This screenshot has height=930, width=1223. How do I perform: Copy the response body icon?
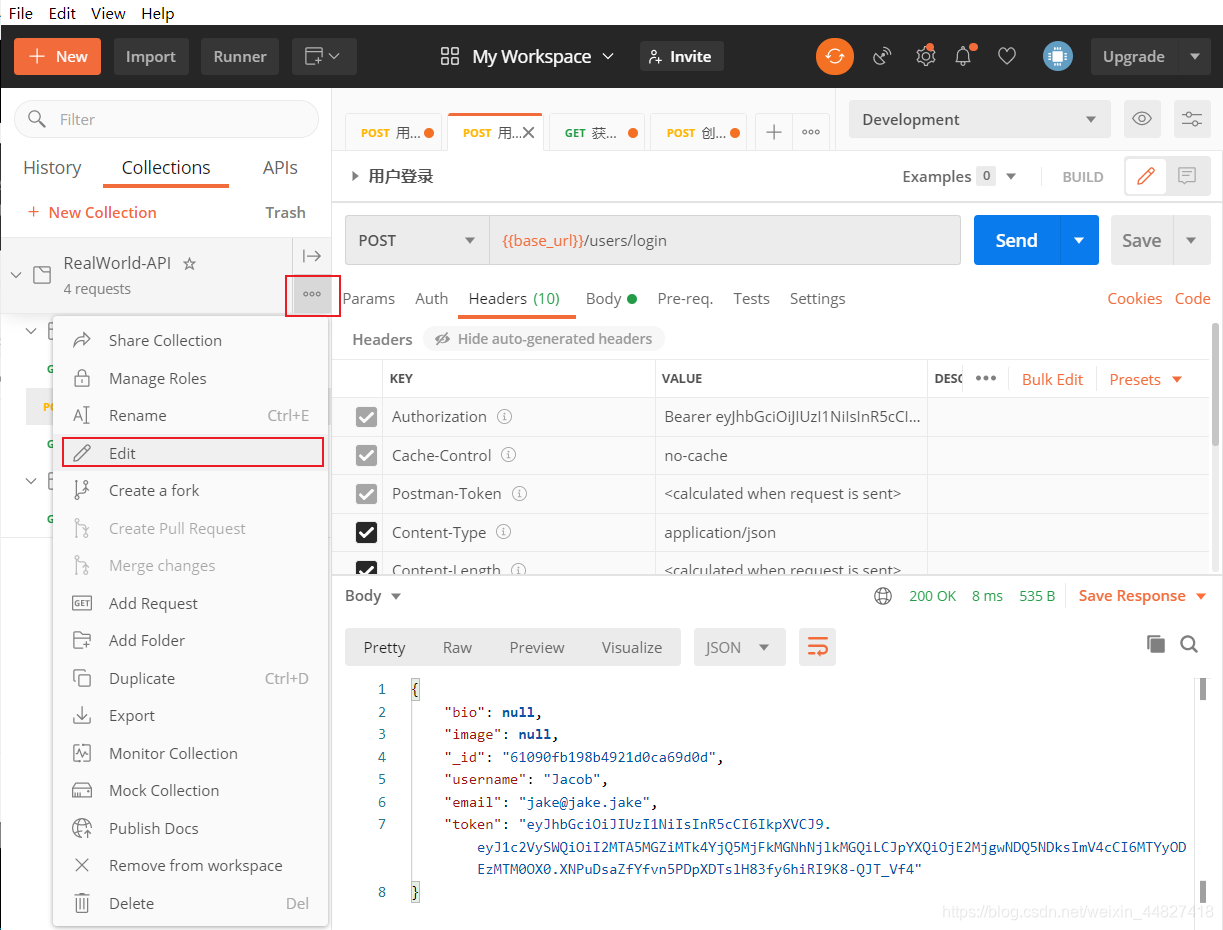point(1155,644)
